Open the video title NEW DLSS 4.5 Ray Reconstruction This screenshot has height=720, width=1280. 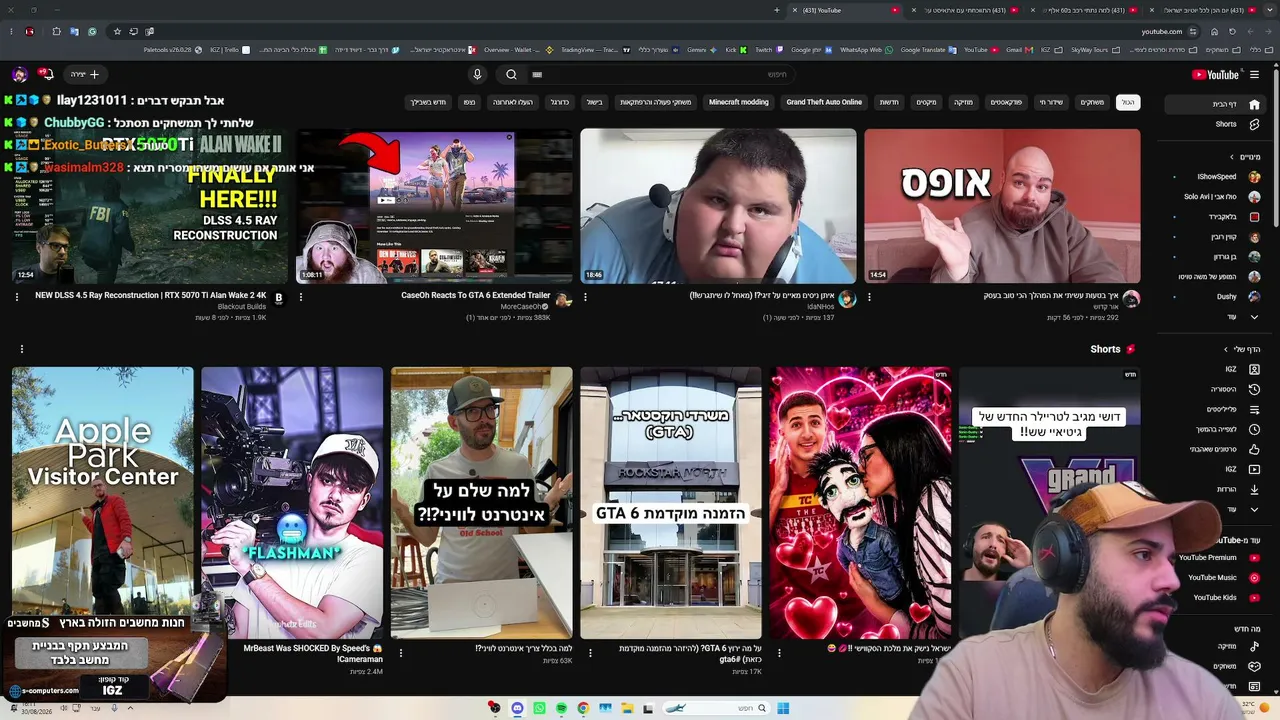(151, 296)
